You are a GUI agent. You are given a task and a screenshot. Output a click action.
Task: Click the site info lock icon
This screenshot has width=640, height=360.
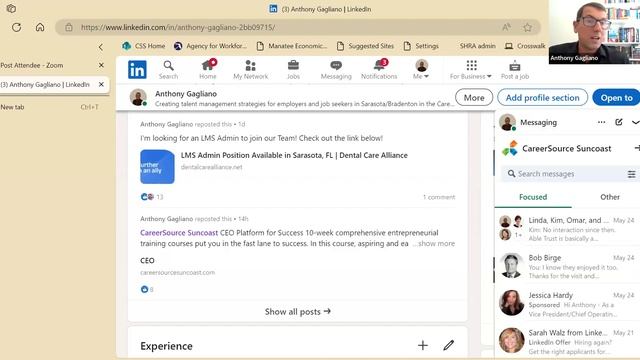click(x=69, y=27)
